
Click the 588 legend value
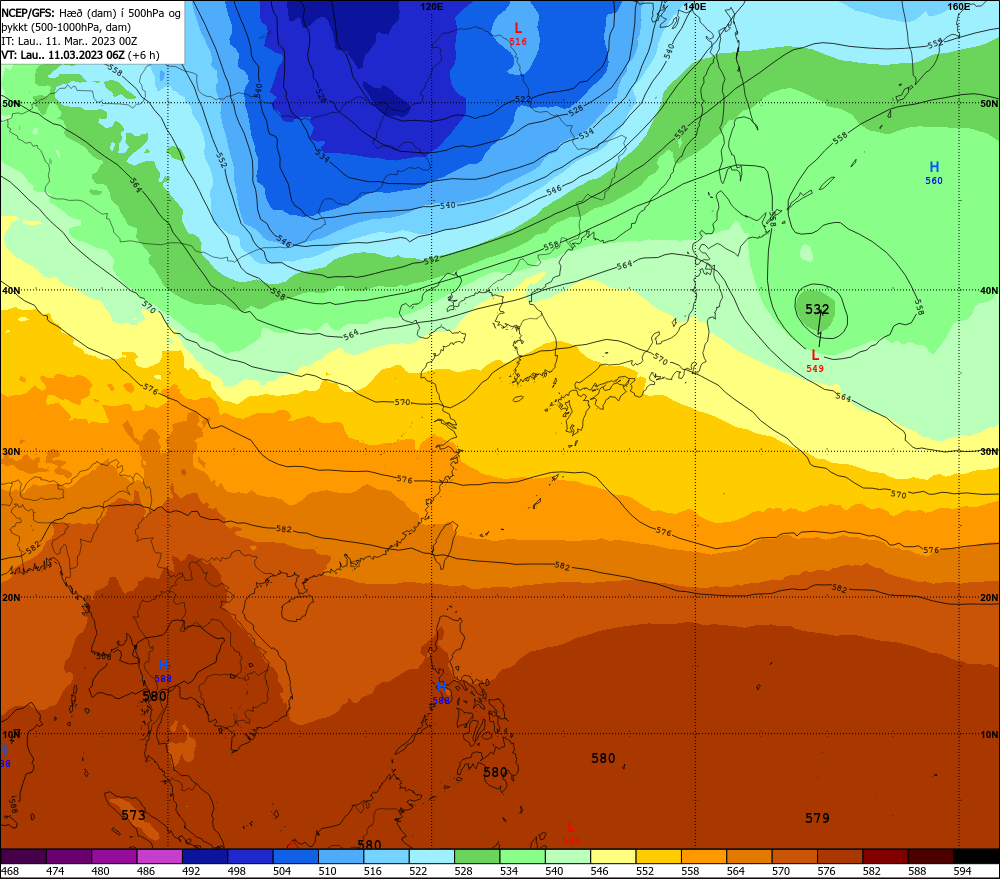[x=917, y=871]
